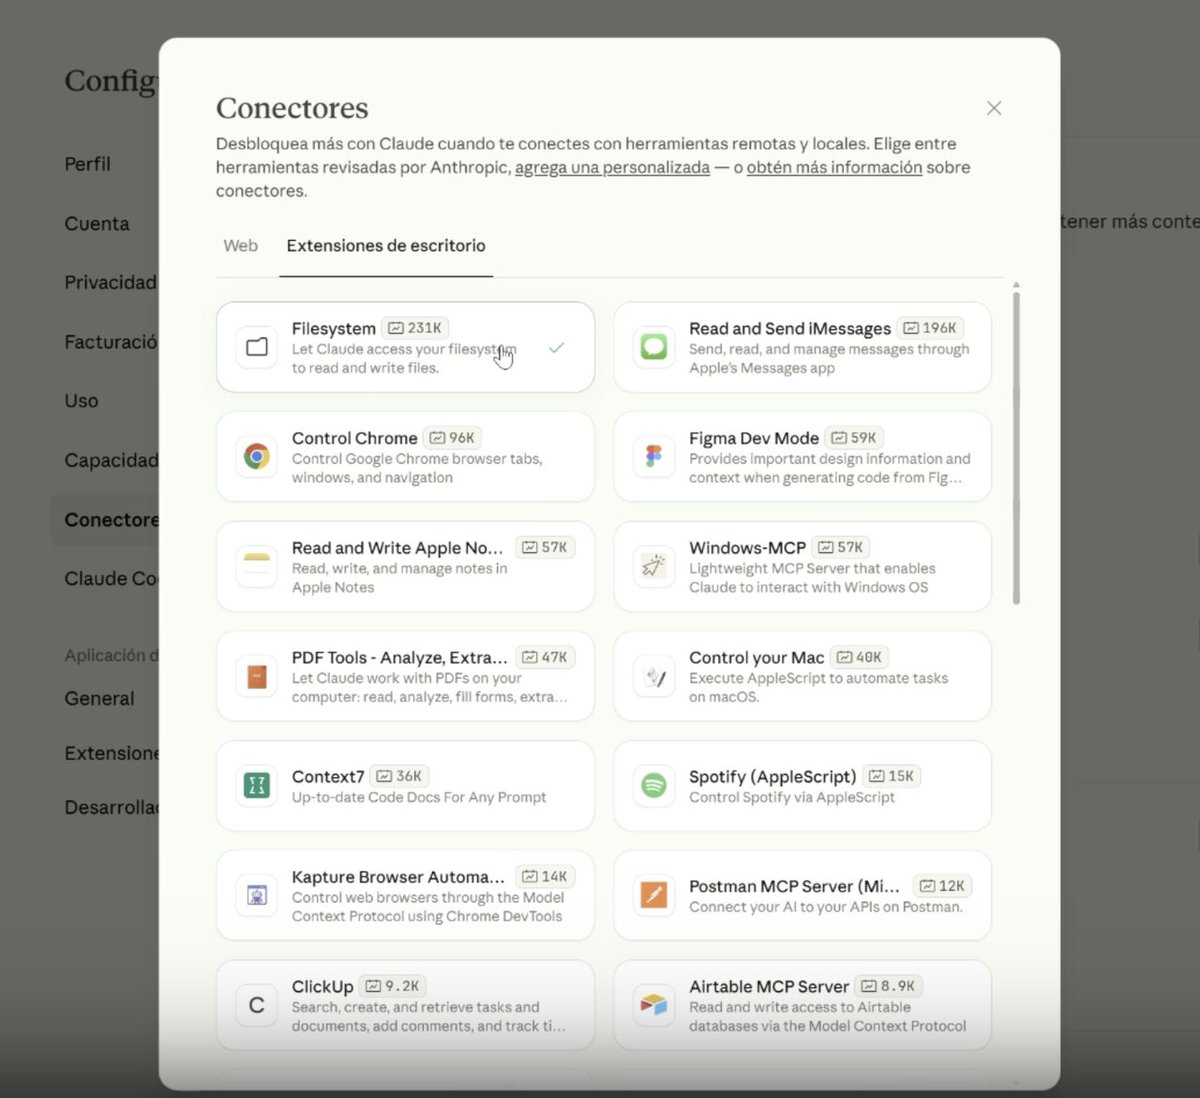This screenshot has height=1098, width=1200.
Task: Click the Control Chrome browser icon
Action: (257, 457)
